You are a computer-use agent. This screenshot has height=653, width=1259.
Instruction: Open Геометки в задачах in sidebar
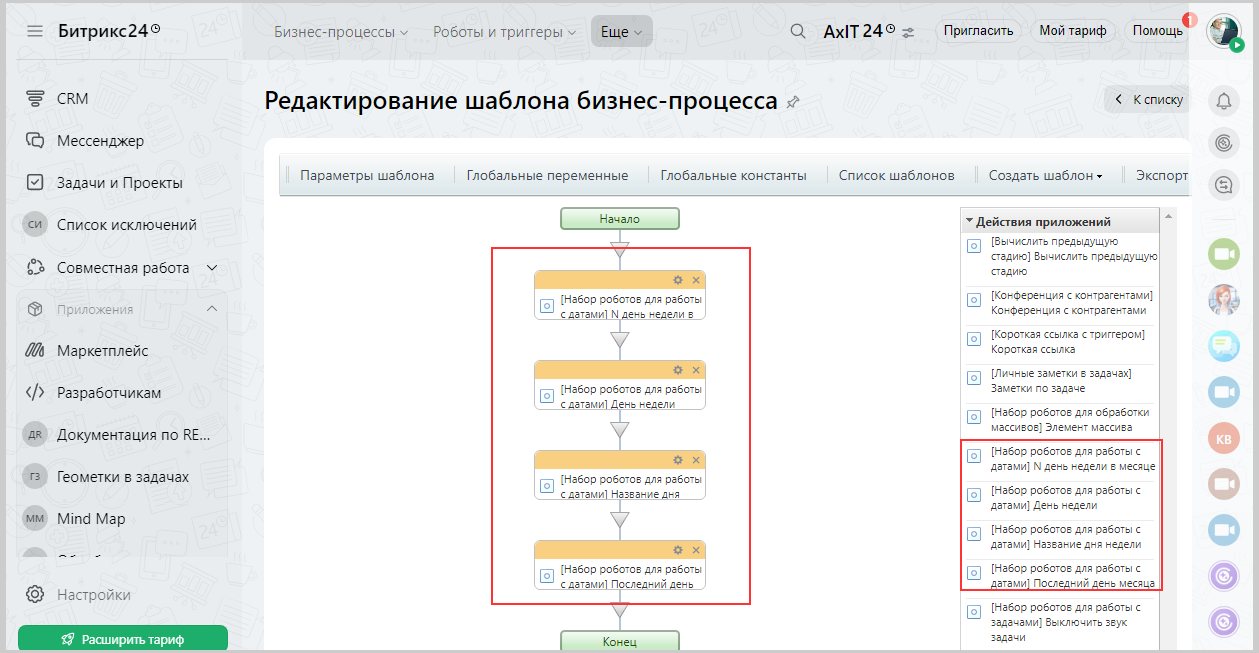click(123, 477)
